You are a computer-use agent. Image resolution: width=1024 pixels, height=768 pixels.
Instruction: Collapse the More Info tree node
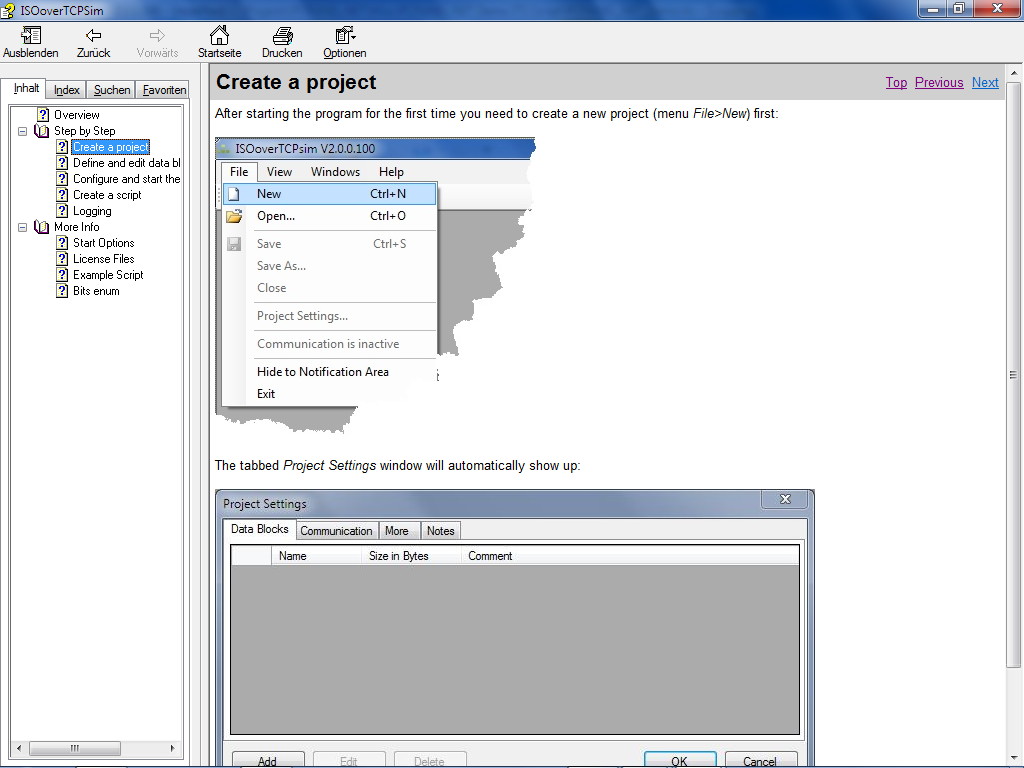(23, 227)
